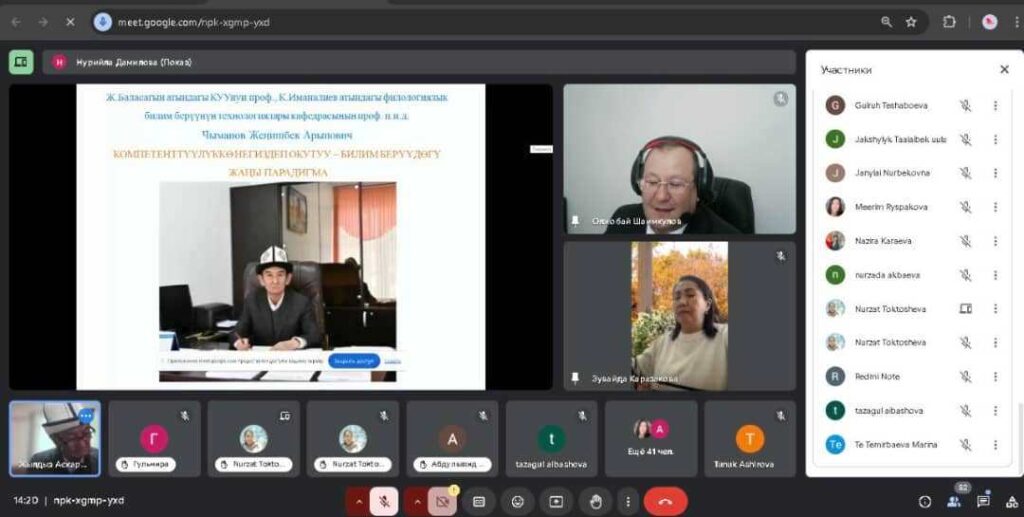
Task: Open more actions for nurzada akbaeva
Action: 995,275
